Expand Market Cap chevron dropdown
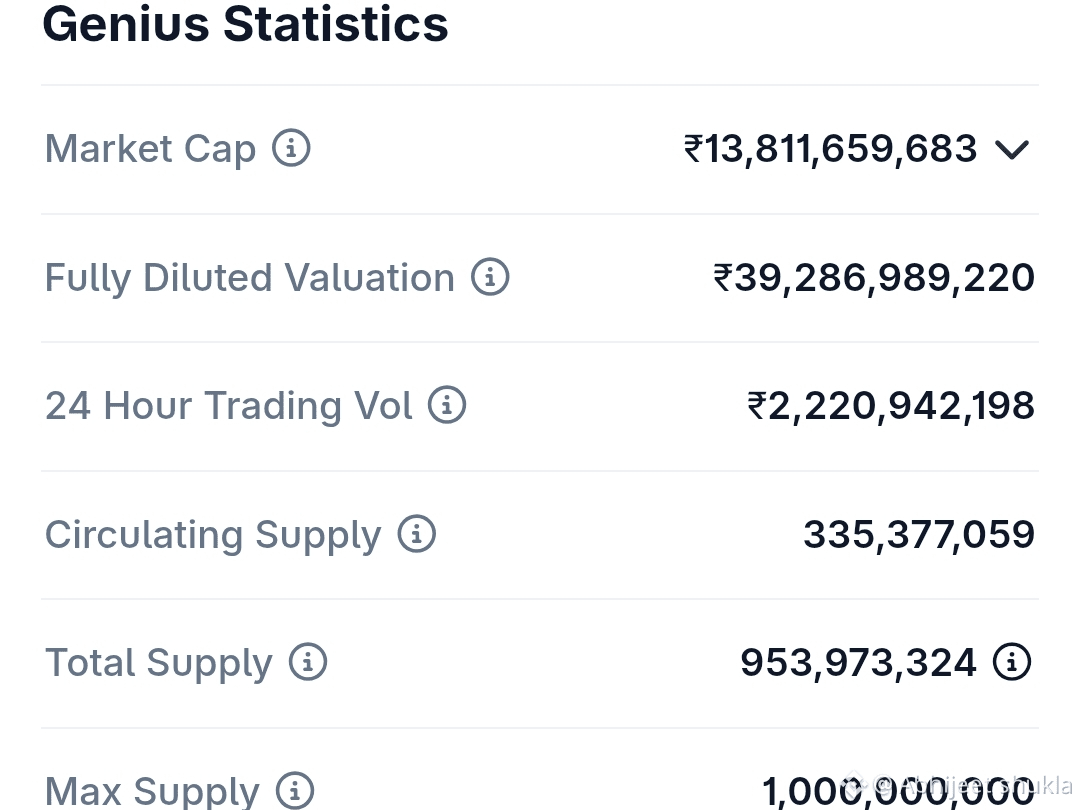 tap(1012, 149)
